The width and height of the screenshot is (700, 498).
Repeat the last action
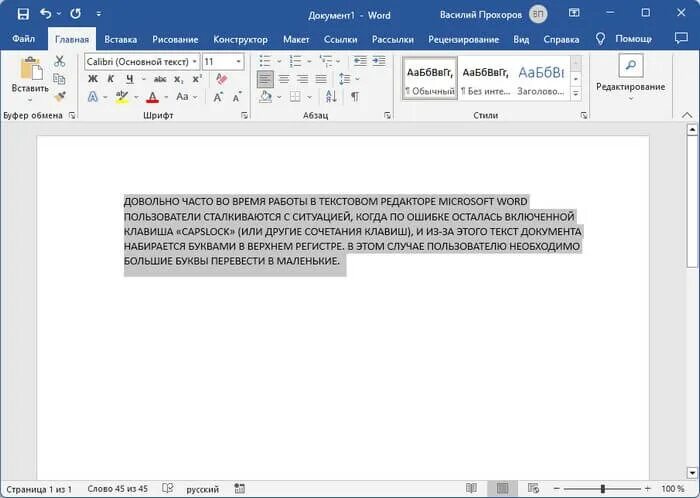[x=75, y=14]
